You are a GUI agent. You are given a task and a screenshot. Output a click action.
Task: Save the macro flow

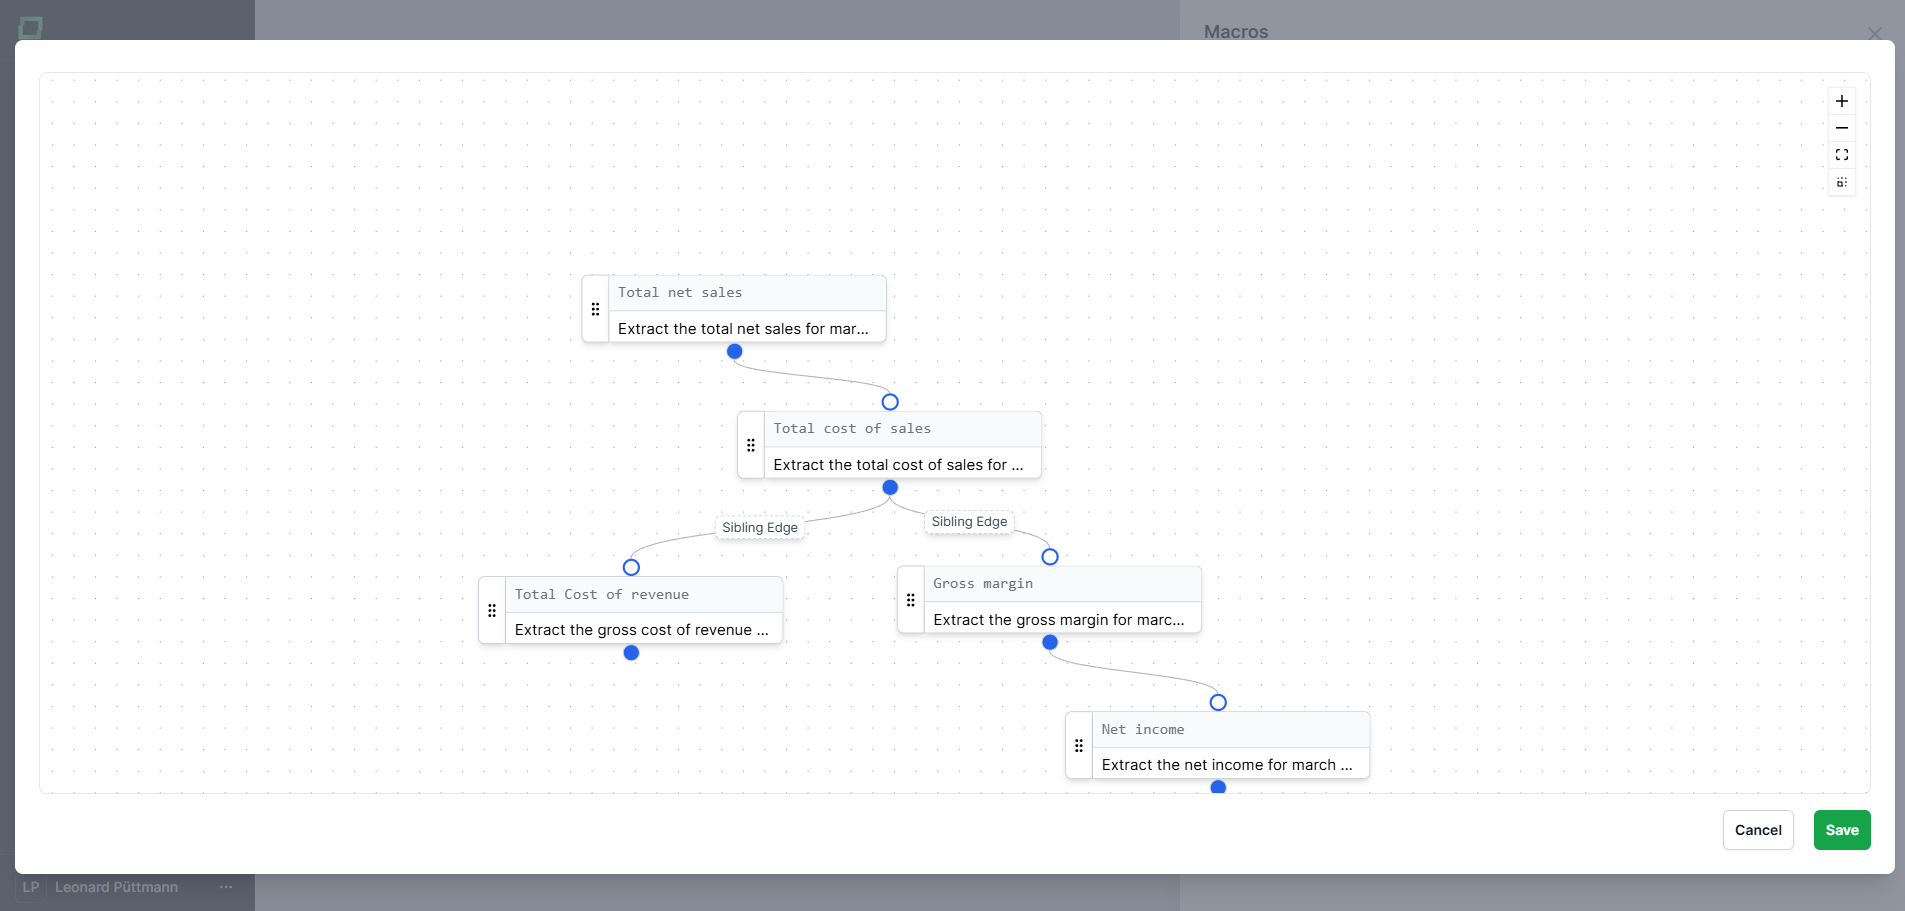1842,830
